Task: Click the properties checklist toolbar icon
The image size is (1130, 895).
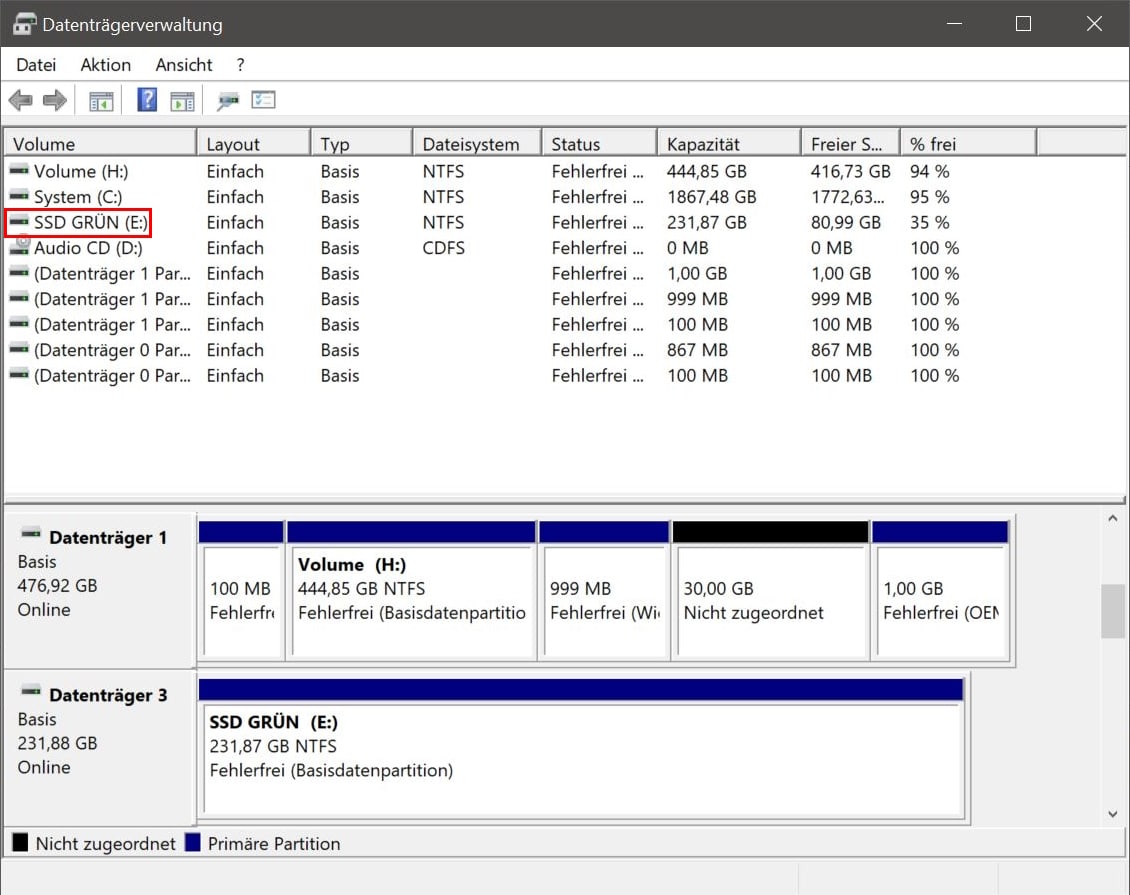Action: [263, 99]
